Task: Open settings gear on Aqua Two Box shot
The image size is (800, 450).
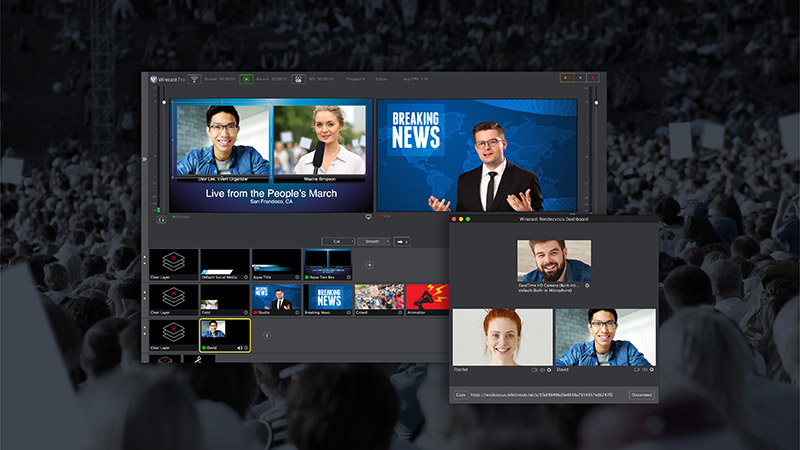Action: coord(348,278)
